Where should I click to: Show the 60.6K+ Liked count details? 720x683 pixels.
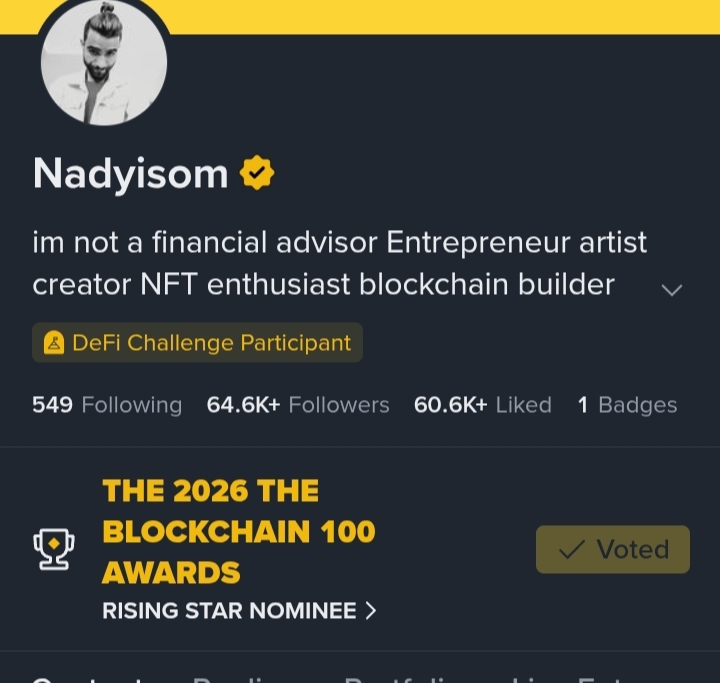(483, 405)
